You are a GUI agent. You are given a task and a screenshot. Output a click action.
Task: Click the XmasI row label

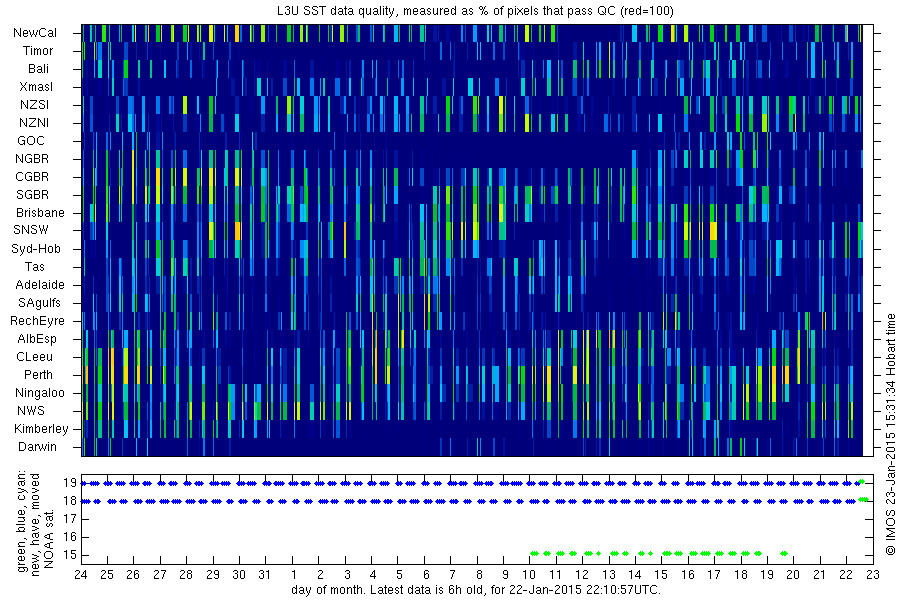tap(36, 87)
